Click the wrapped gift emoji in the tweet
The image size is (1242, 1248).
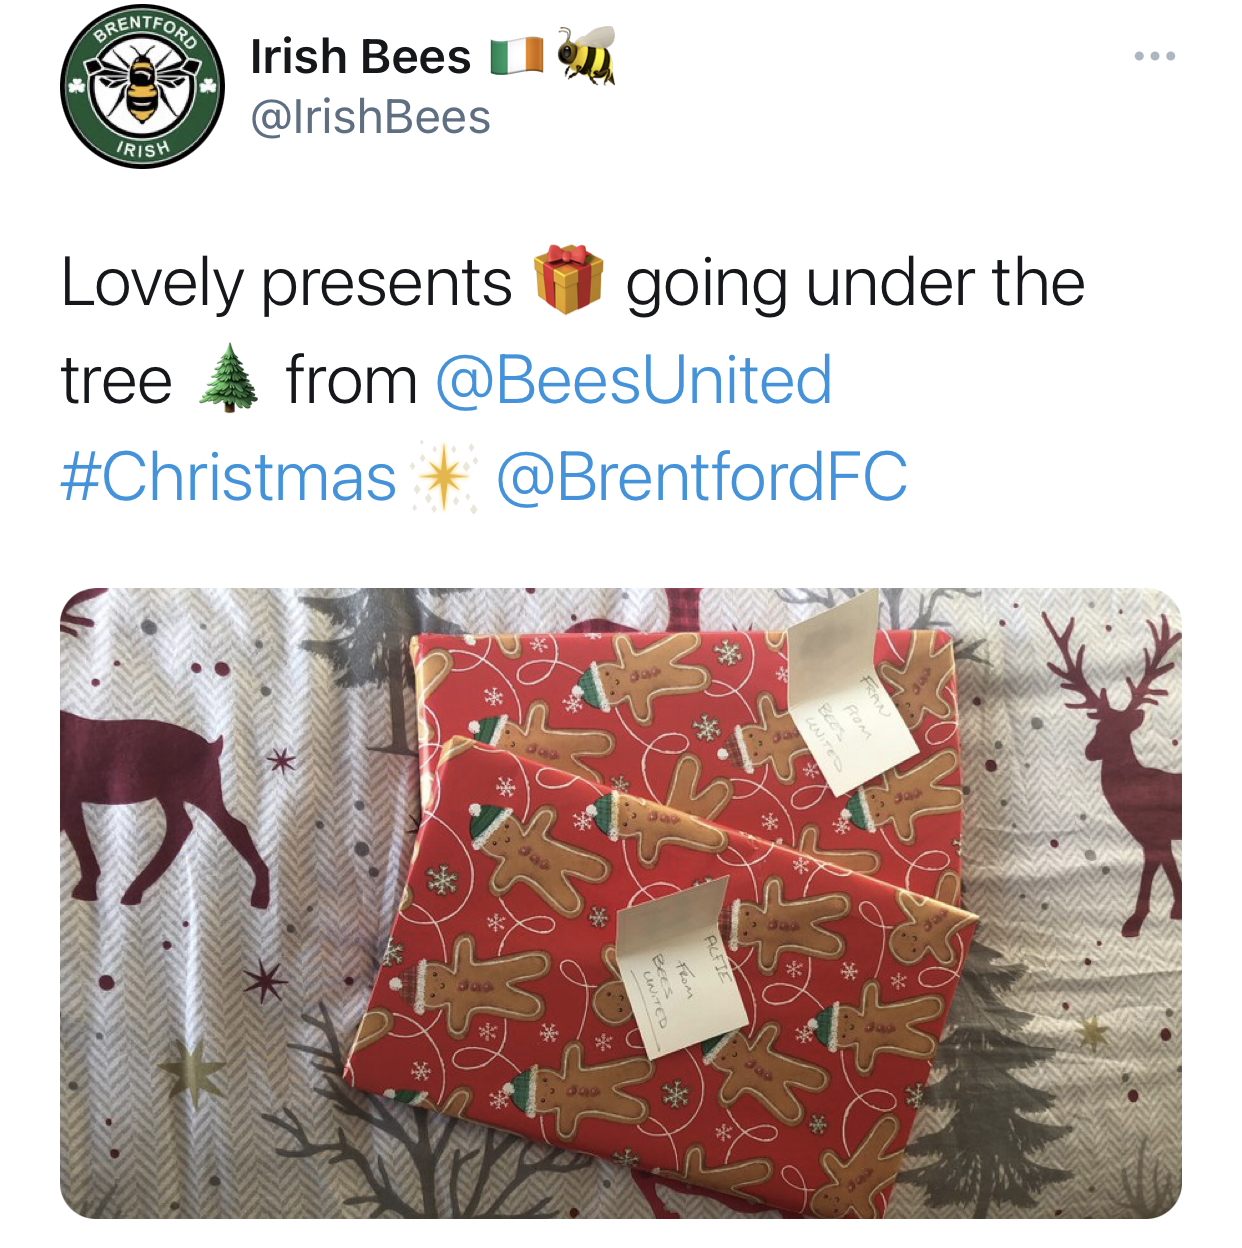(x=569, y=280)
